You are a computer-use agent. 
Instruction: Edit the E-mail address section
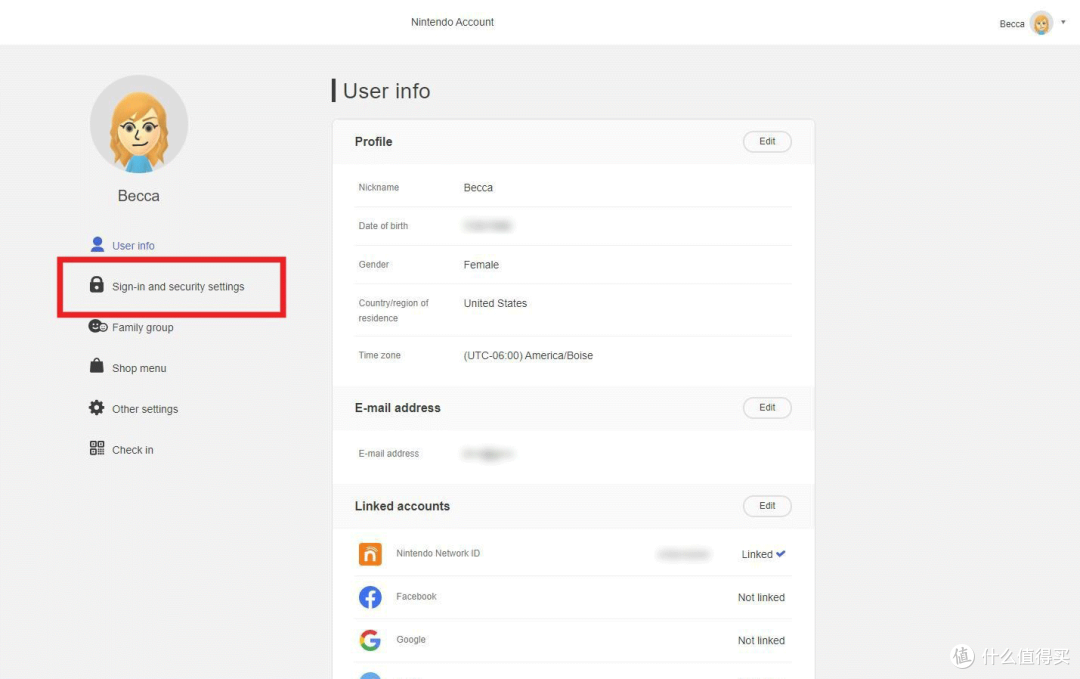(767, 408)
